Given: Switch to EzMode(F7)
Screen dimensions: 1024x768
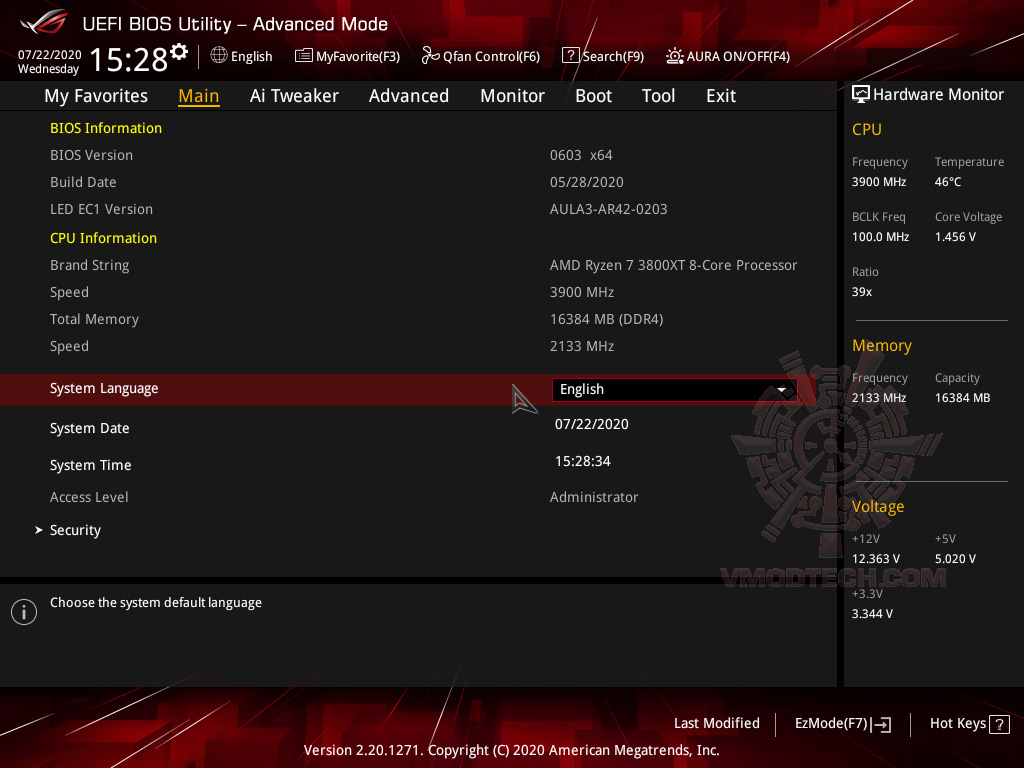Looking at the screenshot, I should [x=842, y=723].
